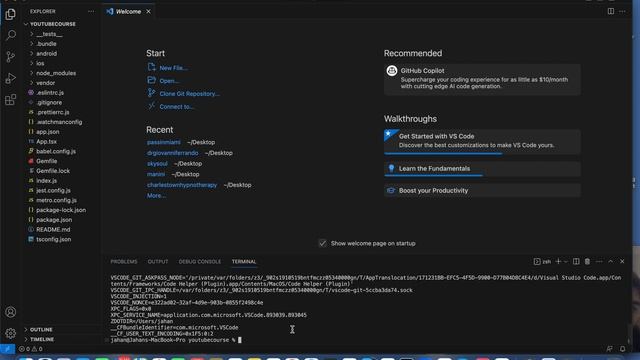
Task: Open the terminal panel more actions
Action: point(599,261)
